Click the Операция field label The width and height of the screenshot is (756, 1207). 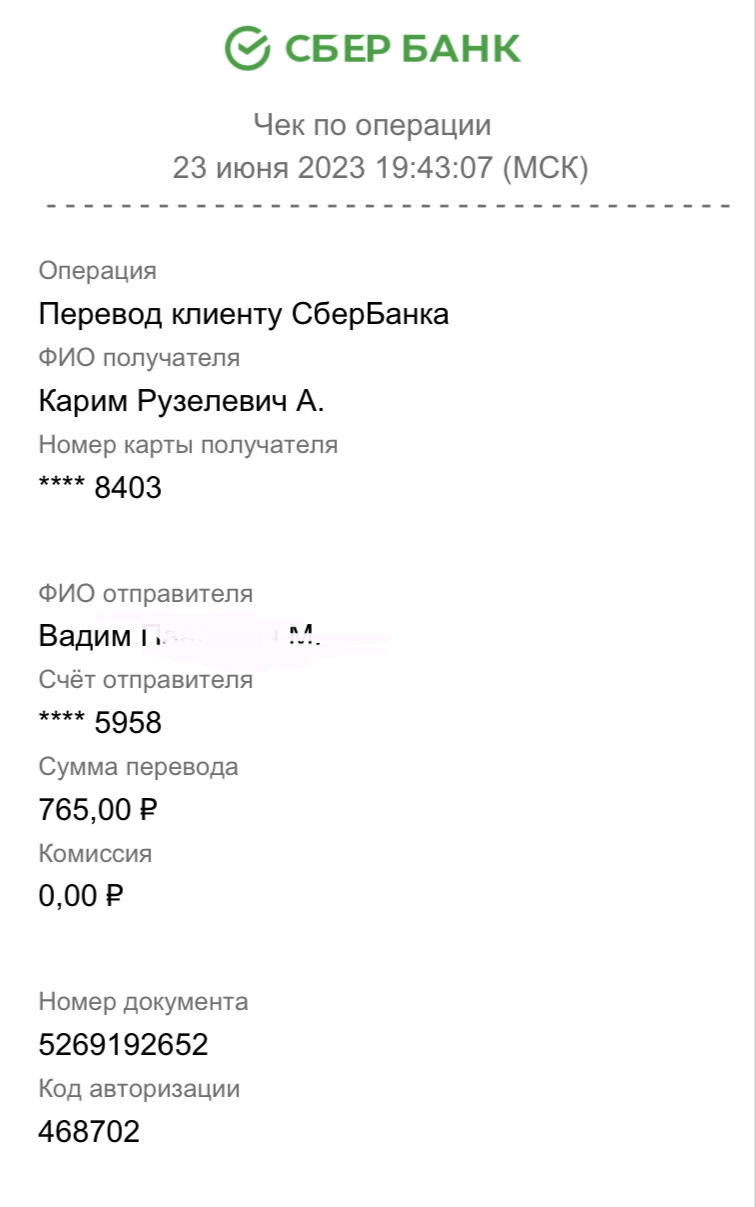click(x=98, y=271)
